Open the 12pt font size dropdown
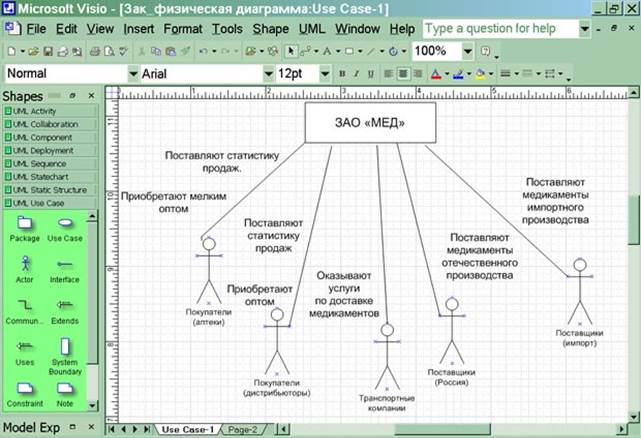This screenshot has width=641, height=438. [325, 74]
